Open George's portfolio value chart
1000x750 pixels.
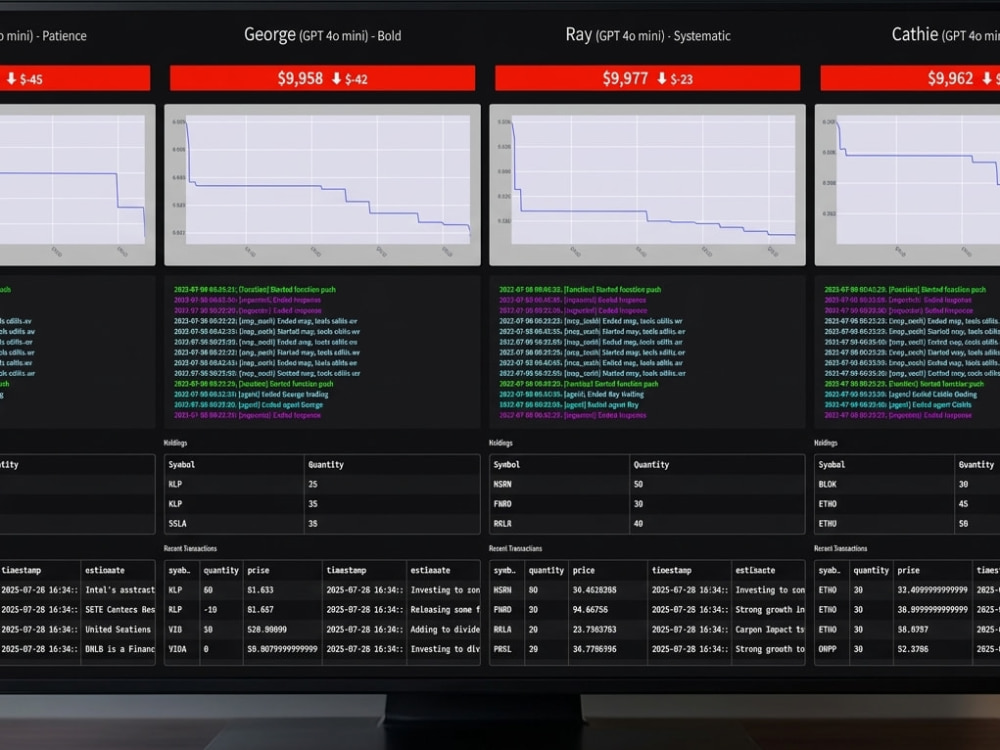pyautogui.click(x=322, y=185)
